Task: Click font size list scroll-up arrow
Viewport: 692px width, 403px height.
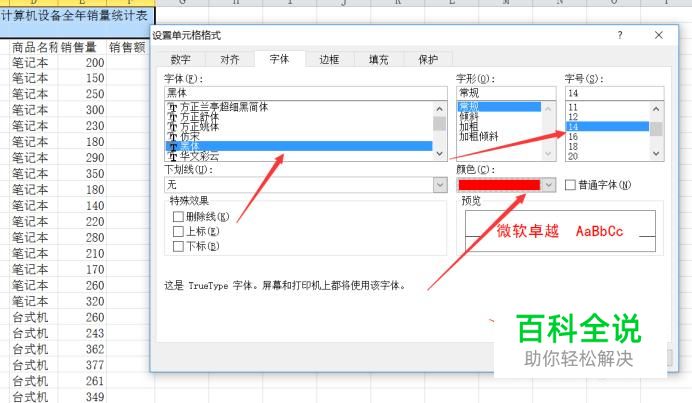Action: tap(656, 109)
